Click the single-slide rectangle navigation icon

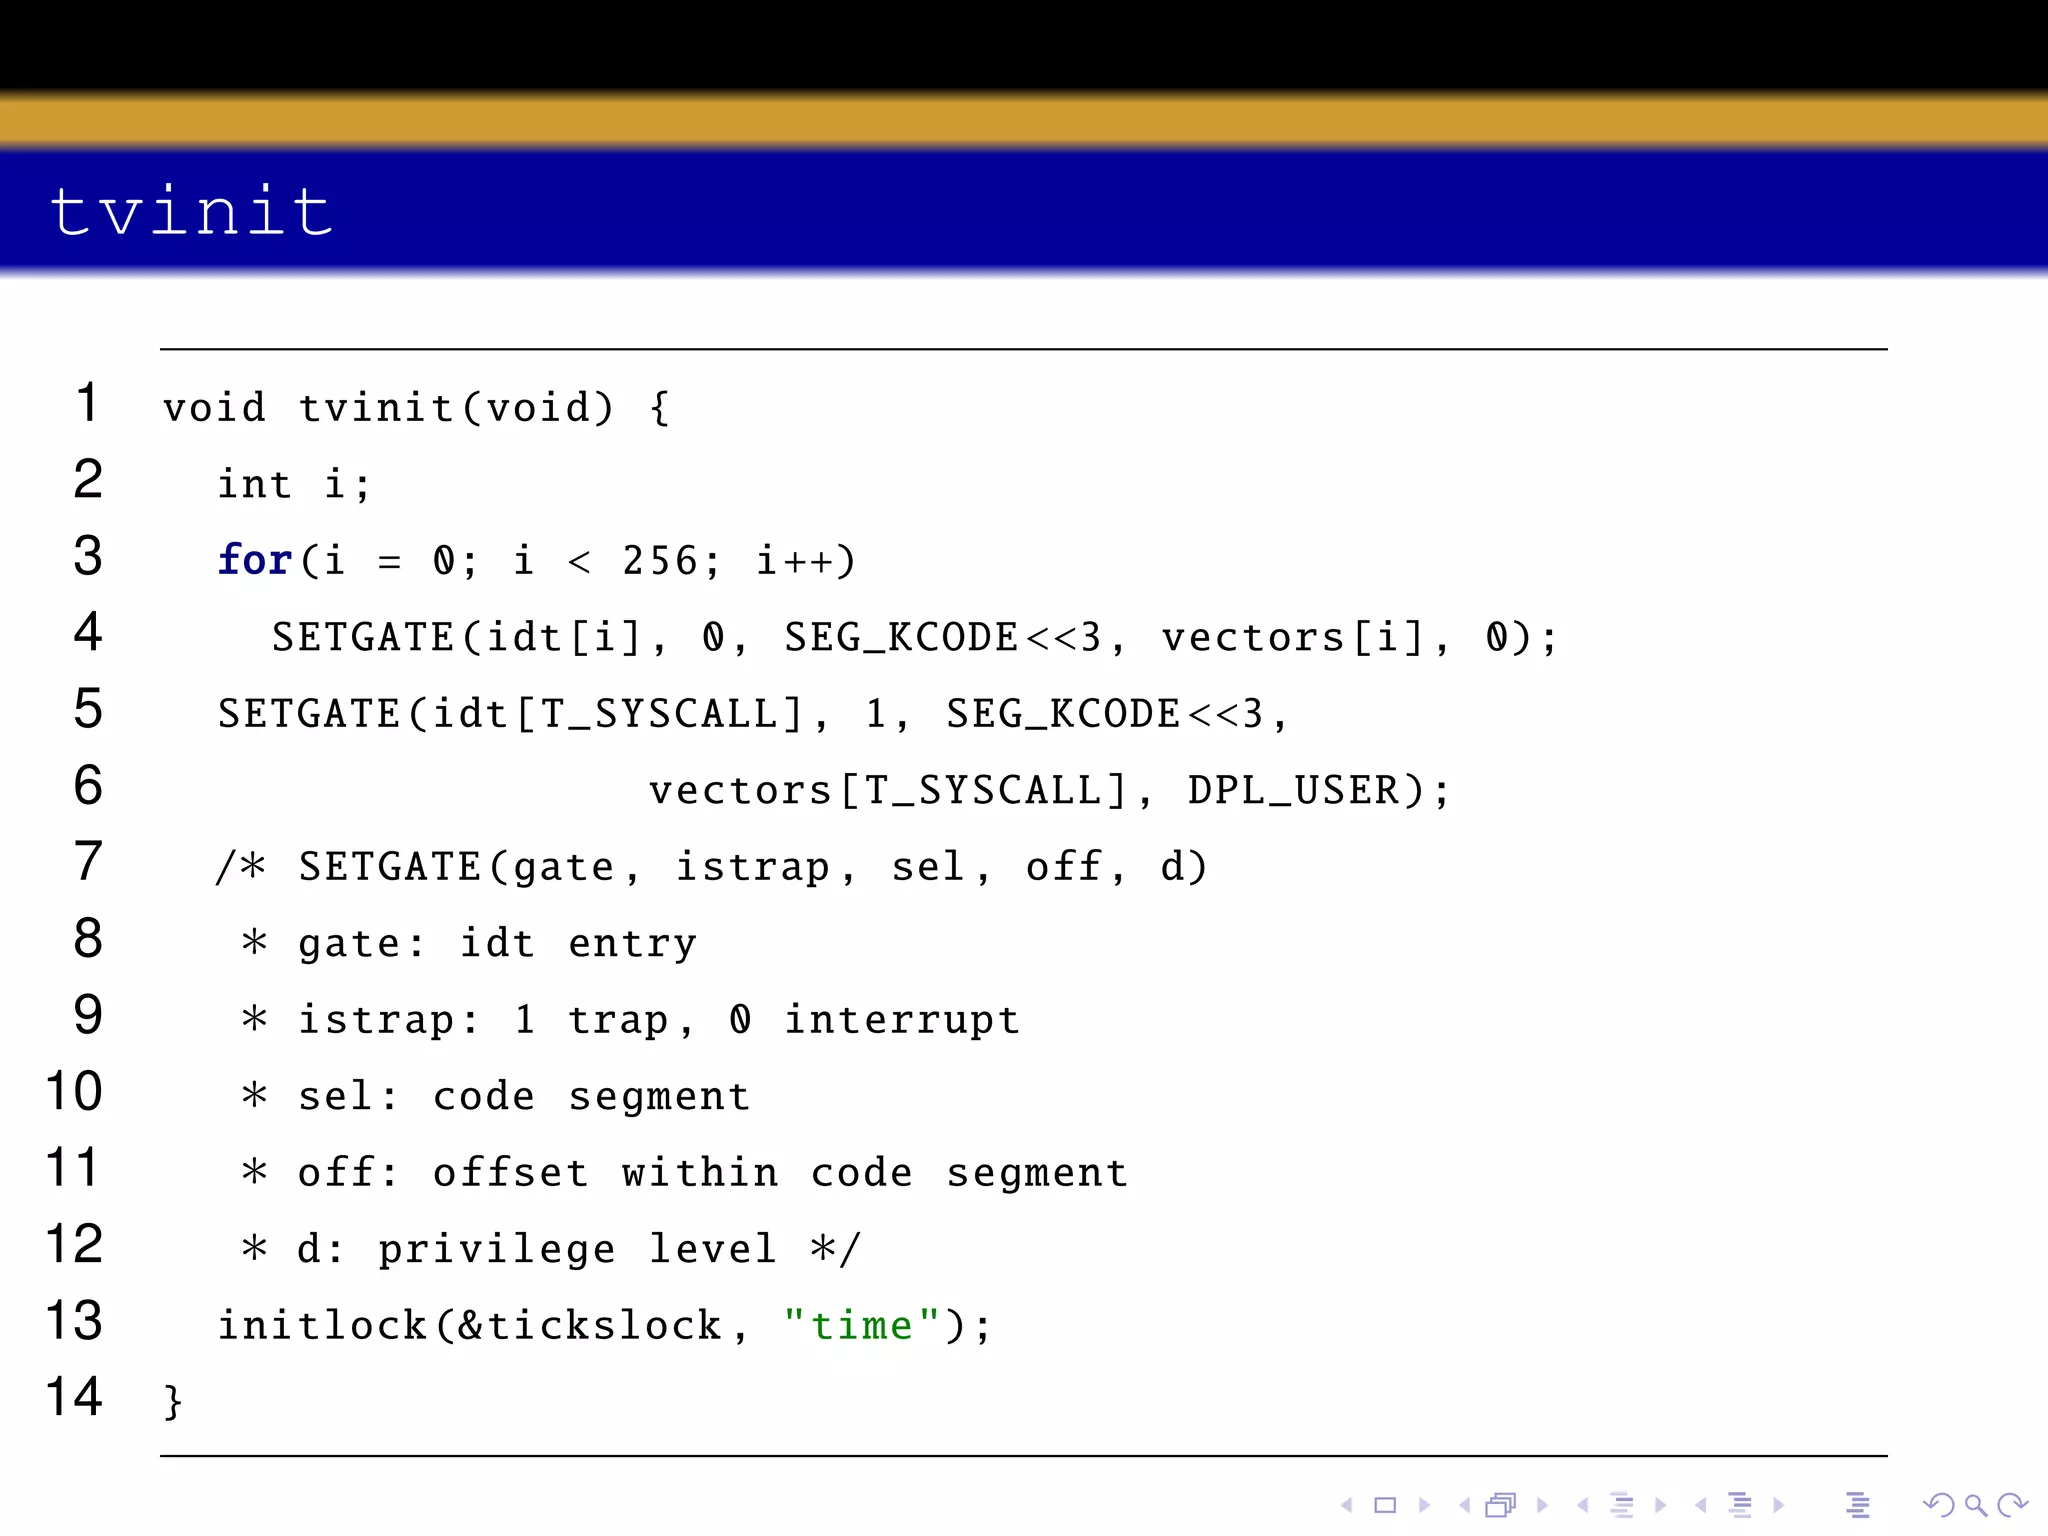[x=1385, y=1505]
